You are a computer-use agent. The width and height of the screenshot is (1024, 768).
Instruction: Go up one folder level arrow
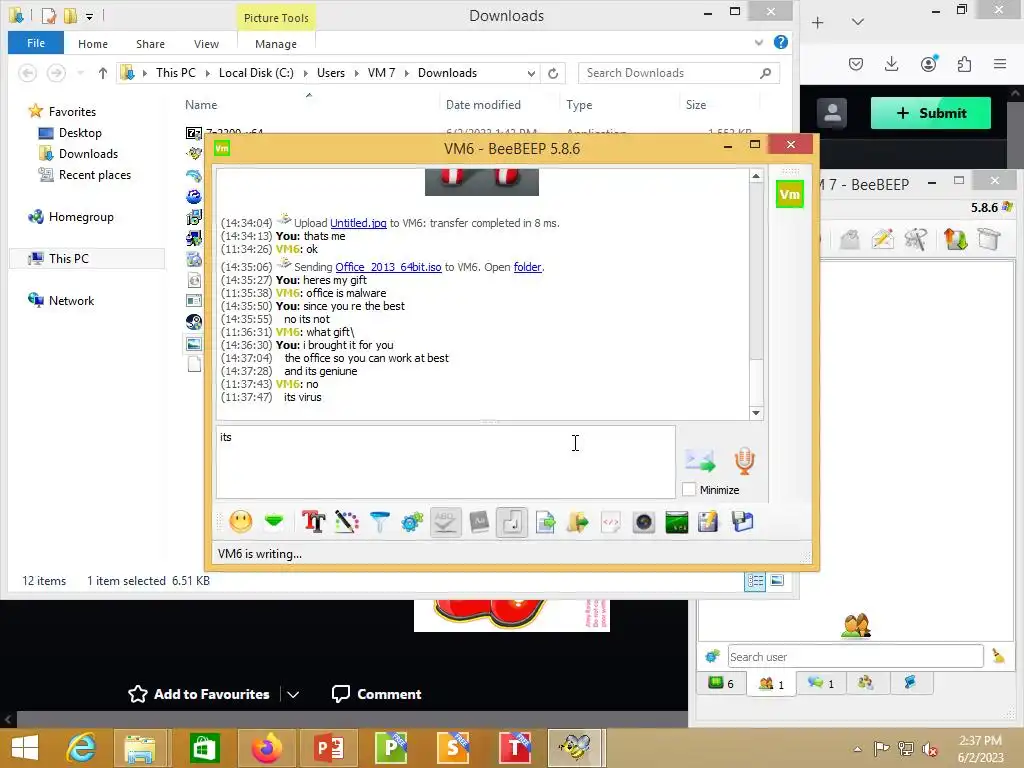click(103, 73)
